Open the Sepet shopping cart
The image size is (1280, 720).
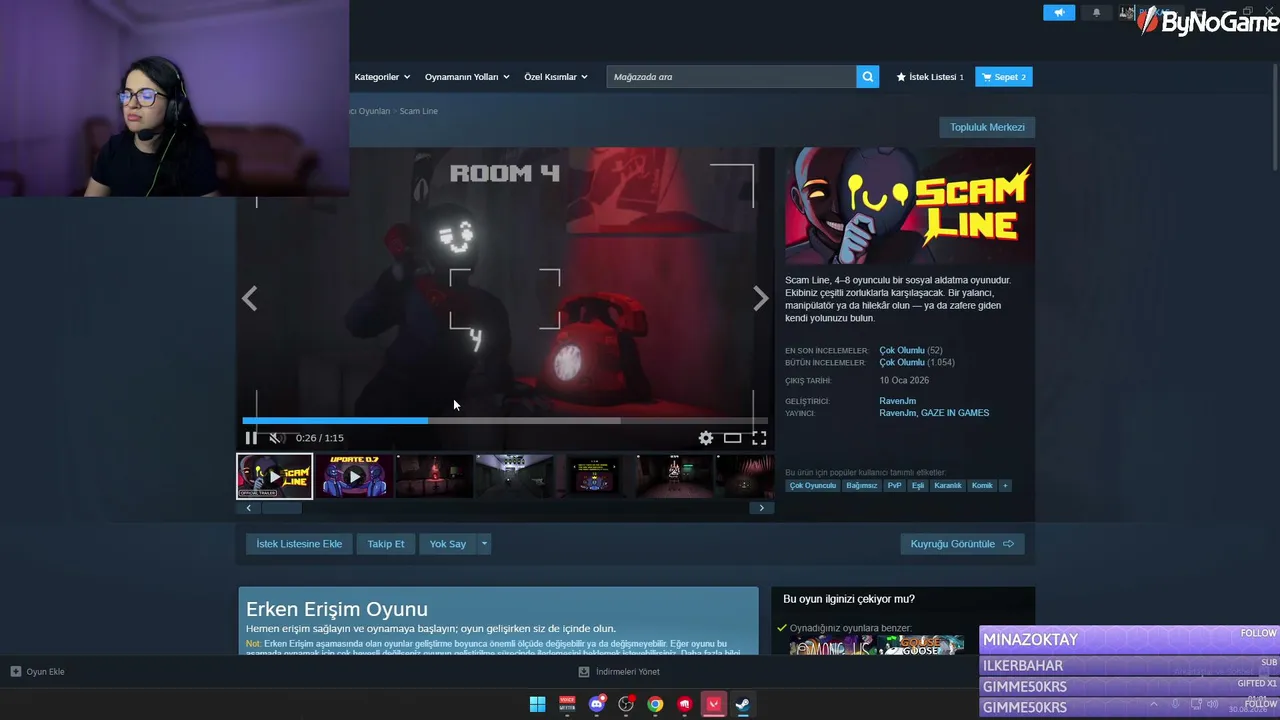coord(1004,77)
